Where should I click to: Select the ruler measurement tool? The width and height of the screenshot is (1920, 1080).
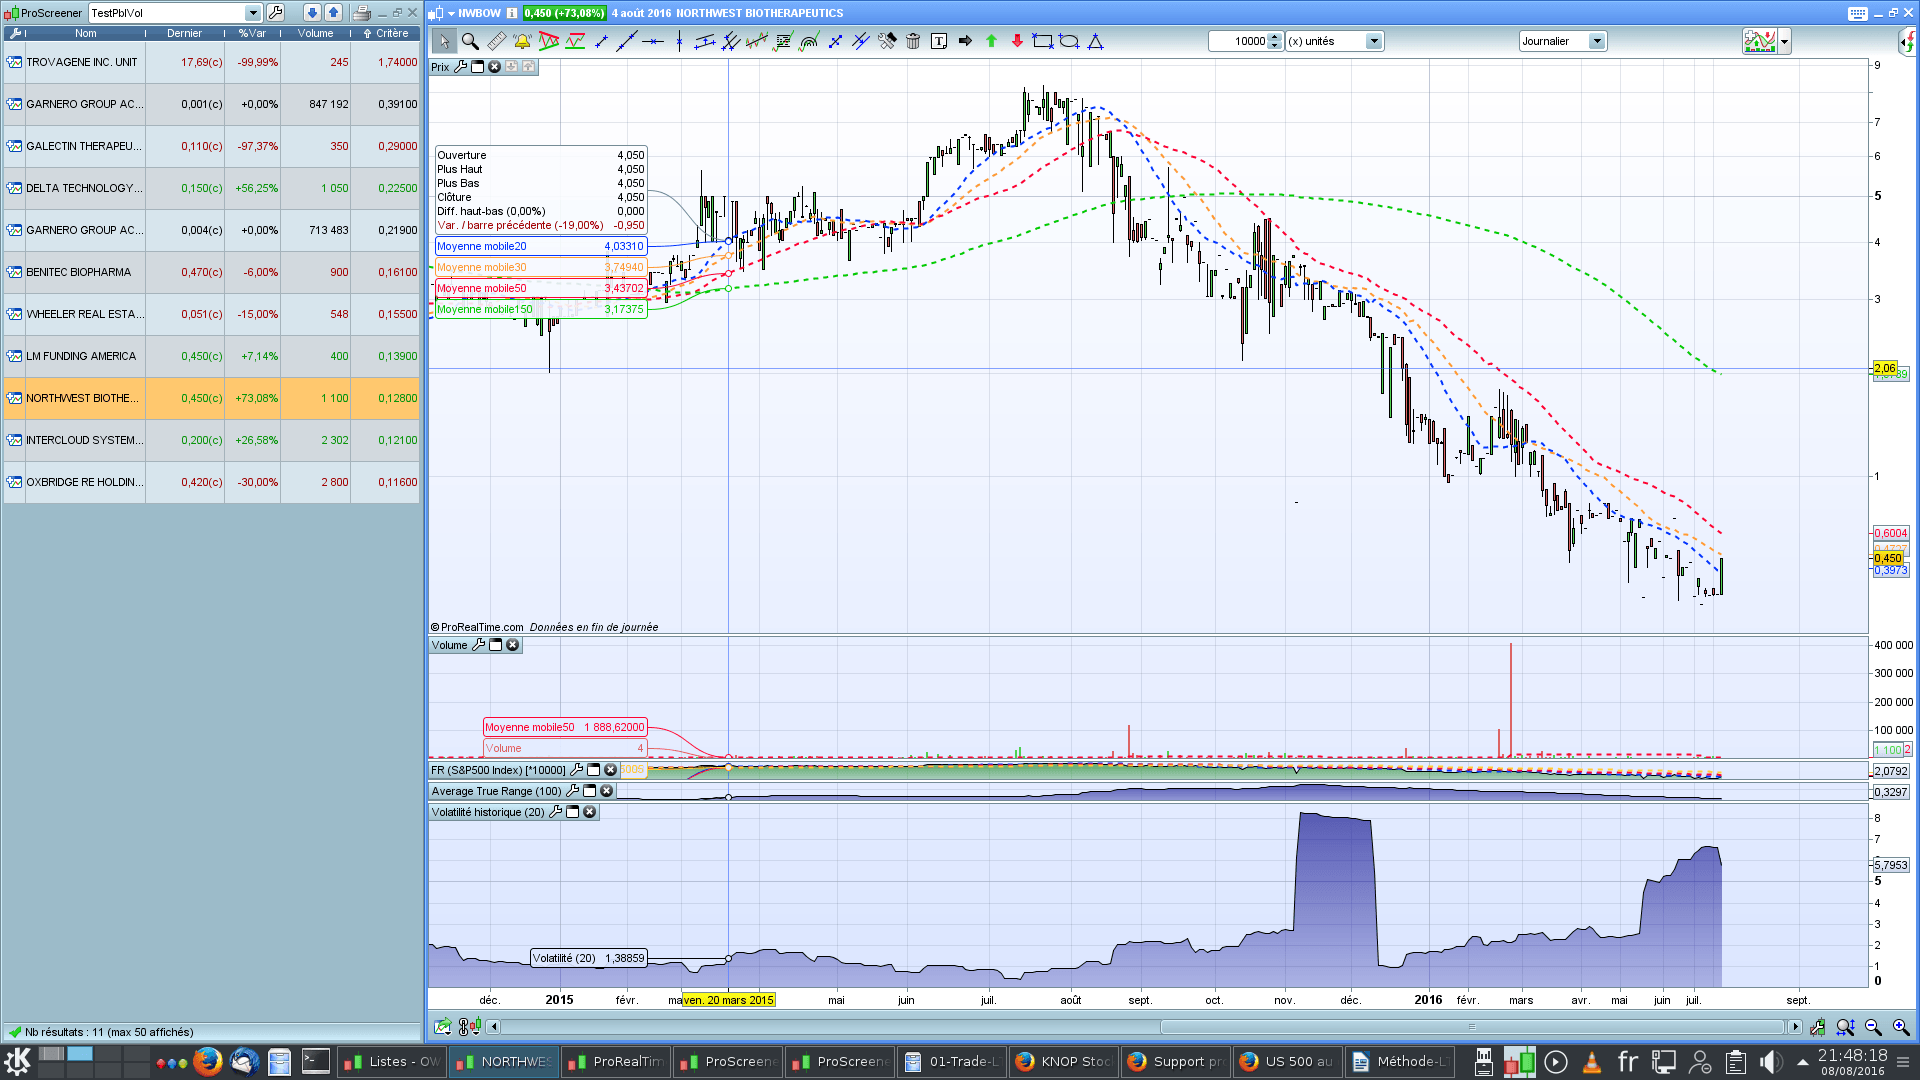click(x=496, y=41)
